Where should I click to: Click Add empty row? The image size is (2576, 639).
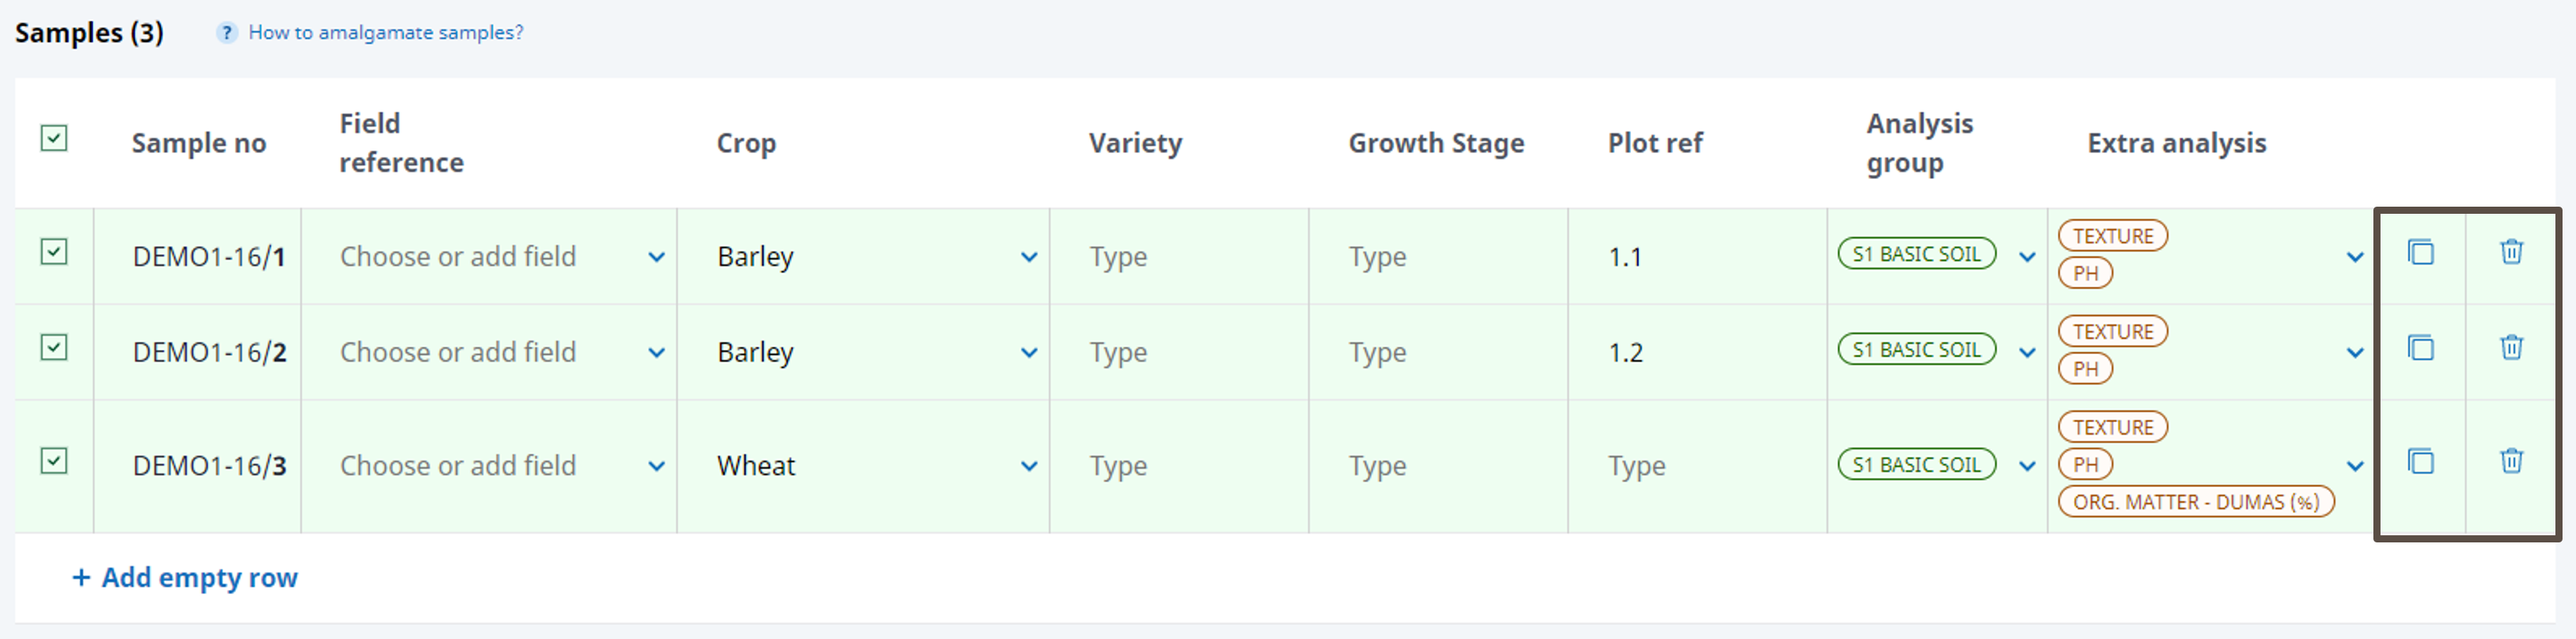tap(199, 578)
